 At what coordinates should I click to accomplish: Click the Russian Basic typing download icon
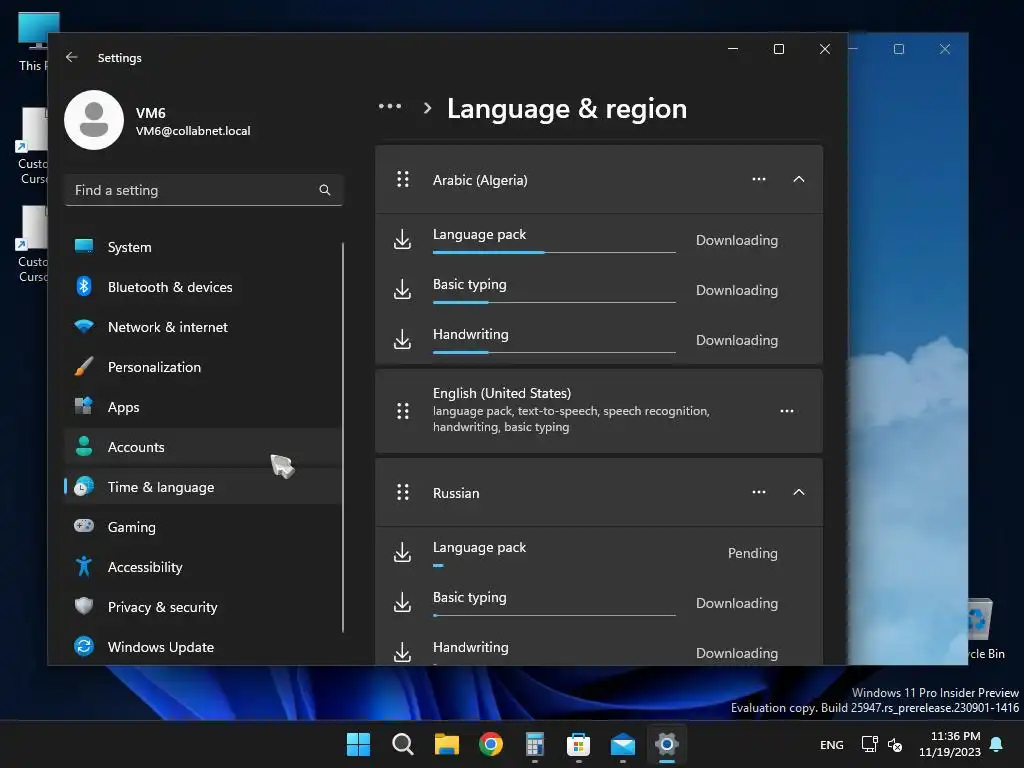coord(403,602)
